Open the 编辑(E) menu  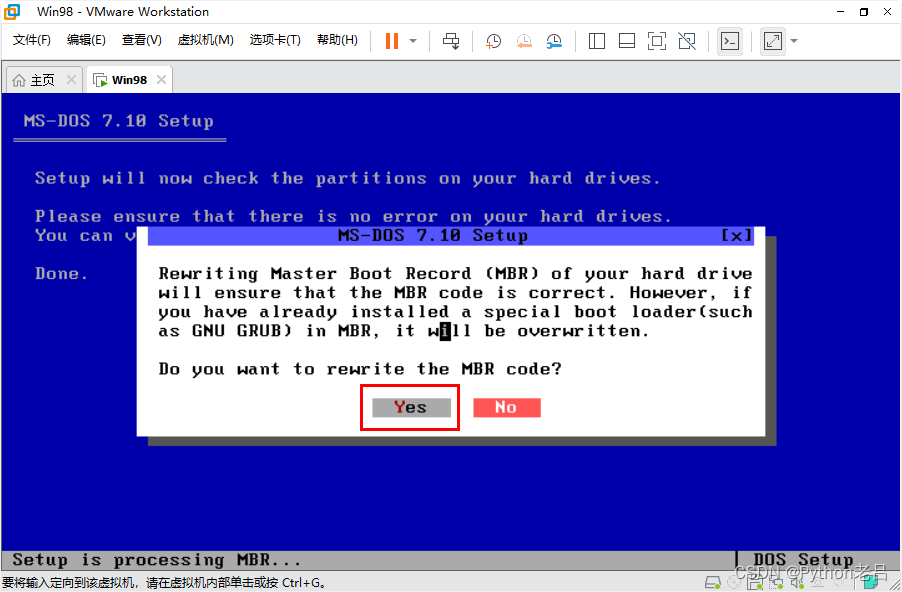click(86, 40)
